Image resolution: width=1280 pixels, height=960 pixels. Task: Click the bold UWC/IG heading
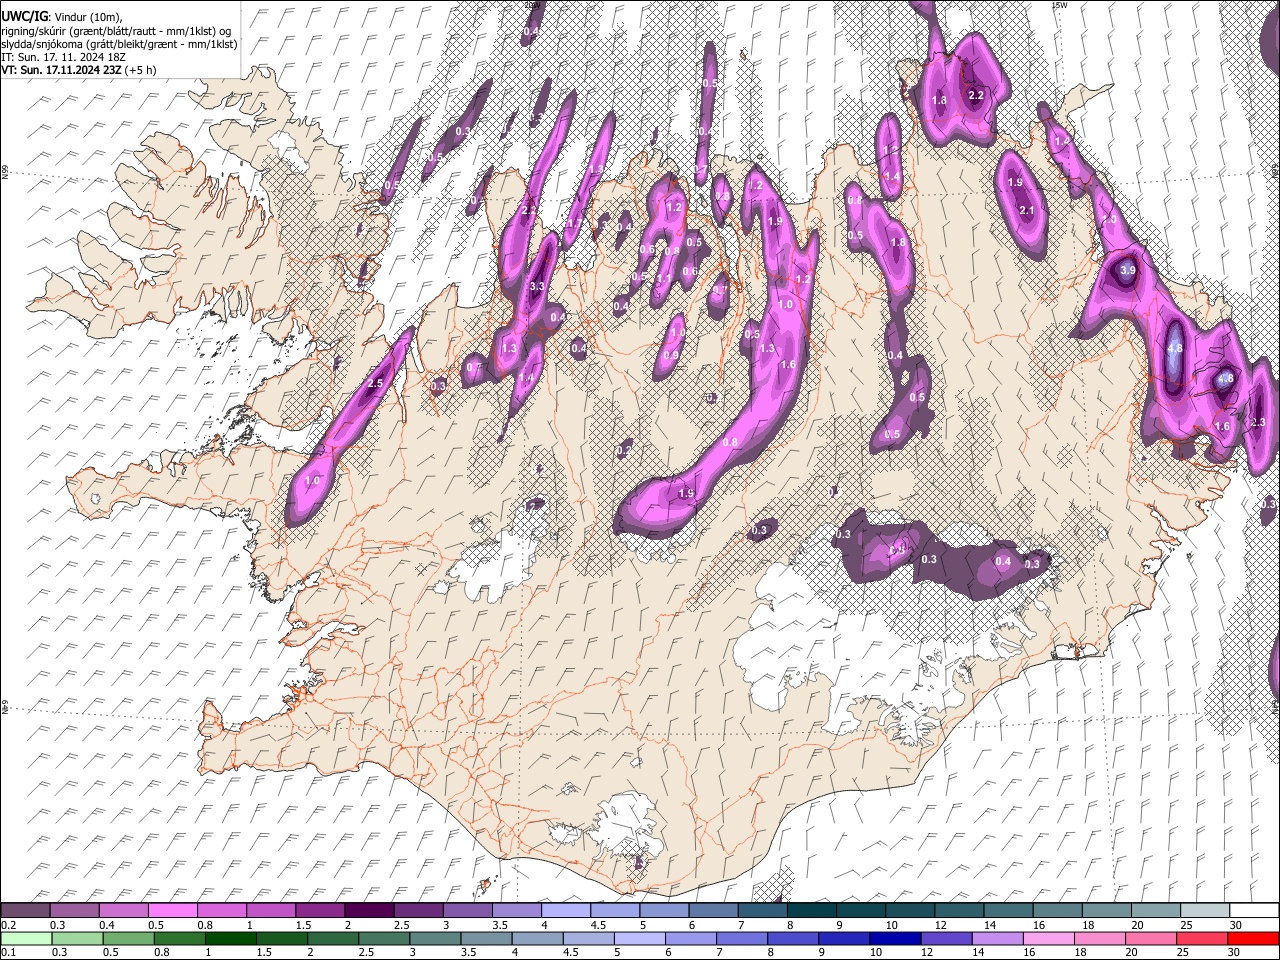click(x=25, y=16)
